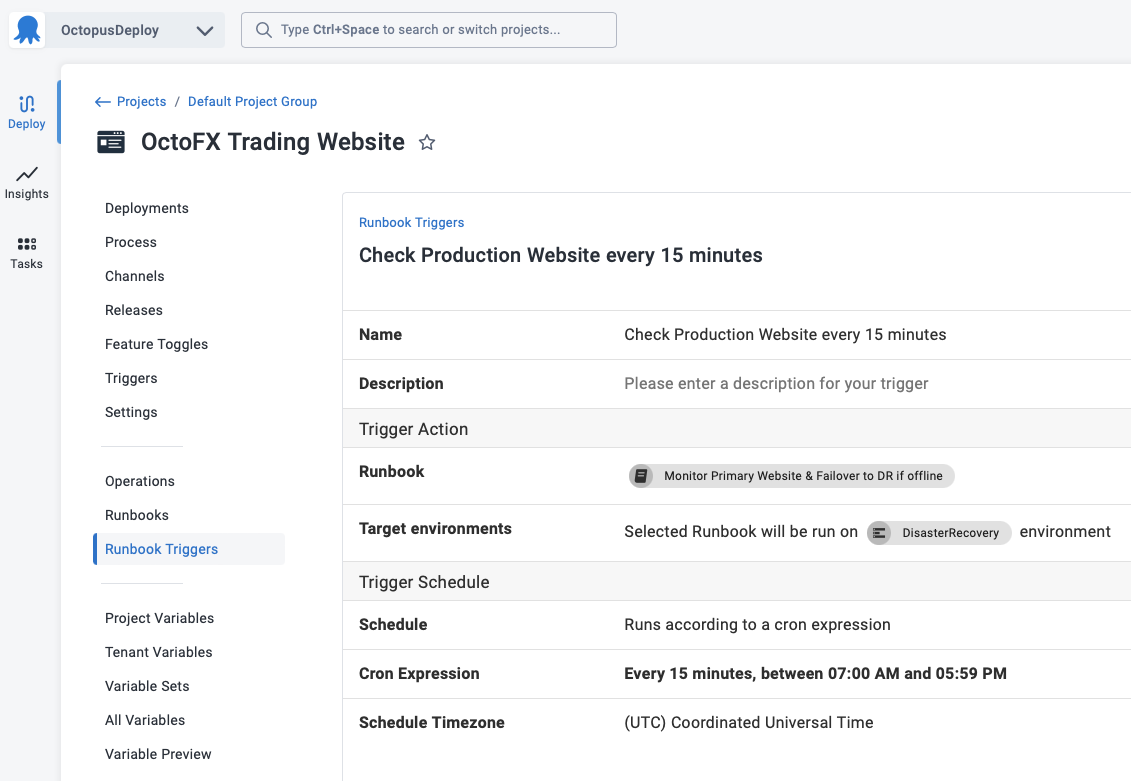
Task: Expand the Schedule row of the trigger
Action: tap(736, 625)
